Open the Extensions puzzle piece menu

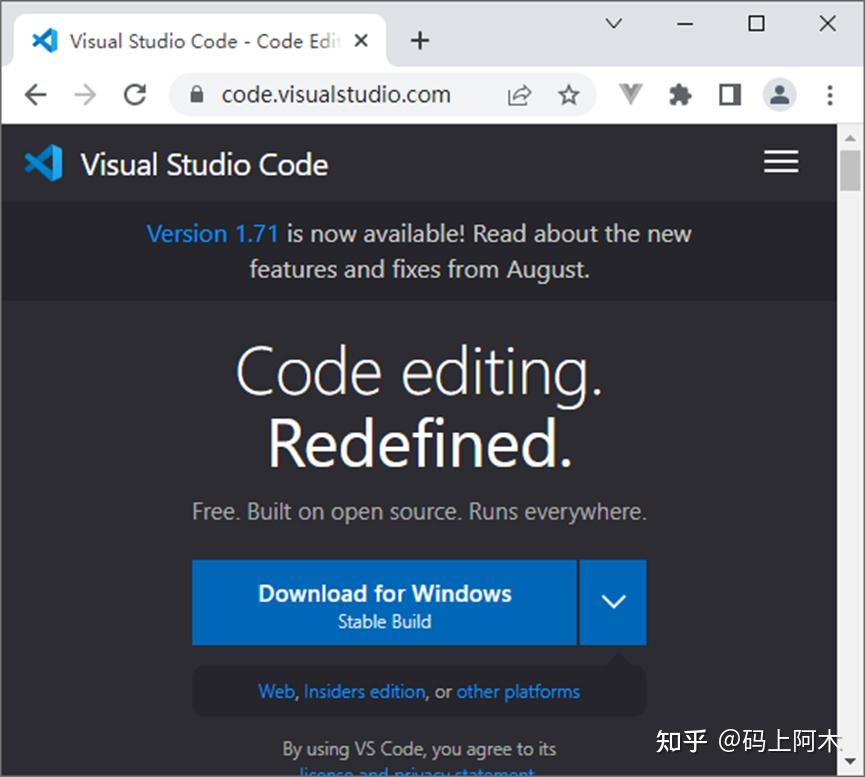[x=680, y=95]
